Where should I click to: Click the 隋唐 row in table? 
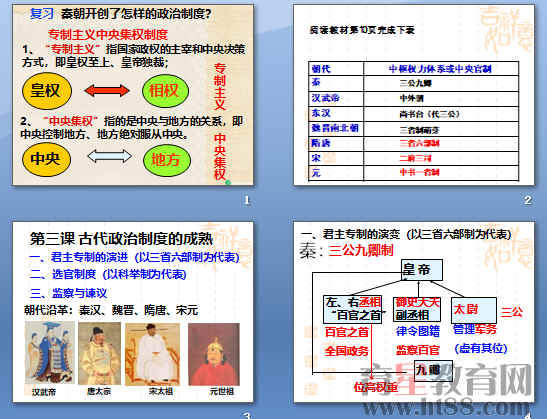(x=413, y=143)
